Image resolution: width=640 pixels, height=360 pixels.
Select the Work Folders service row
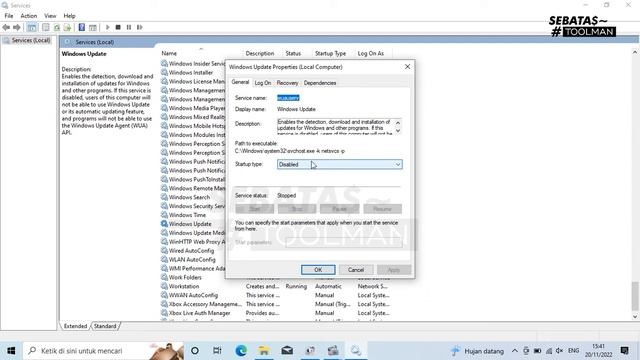pos(185,278)
